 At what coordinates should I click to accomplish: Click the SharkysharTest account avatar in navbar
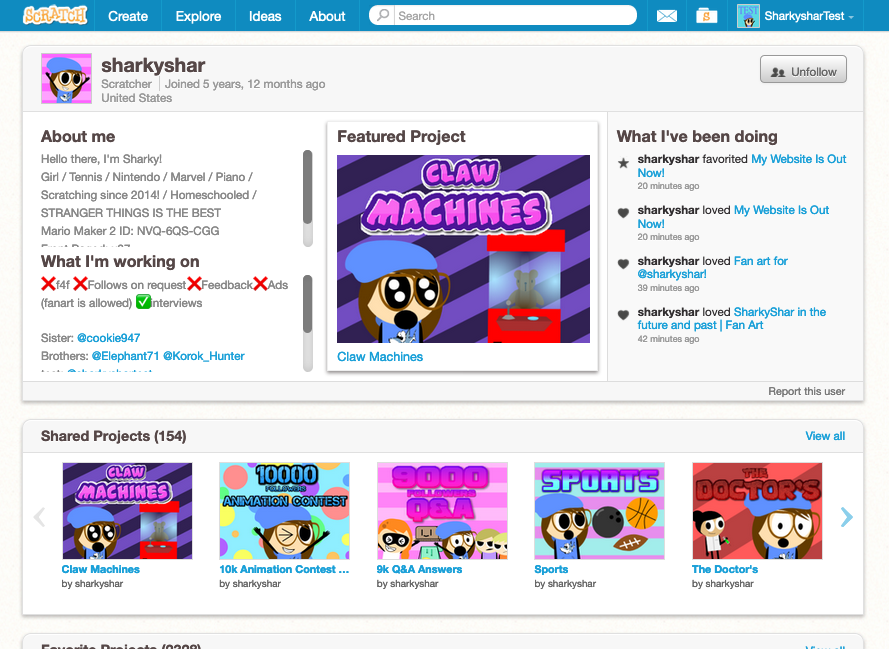(x=748, y=16)
